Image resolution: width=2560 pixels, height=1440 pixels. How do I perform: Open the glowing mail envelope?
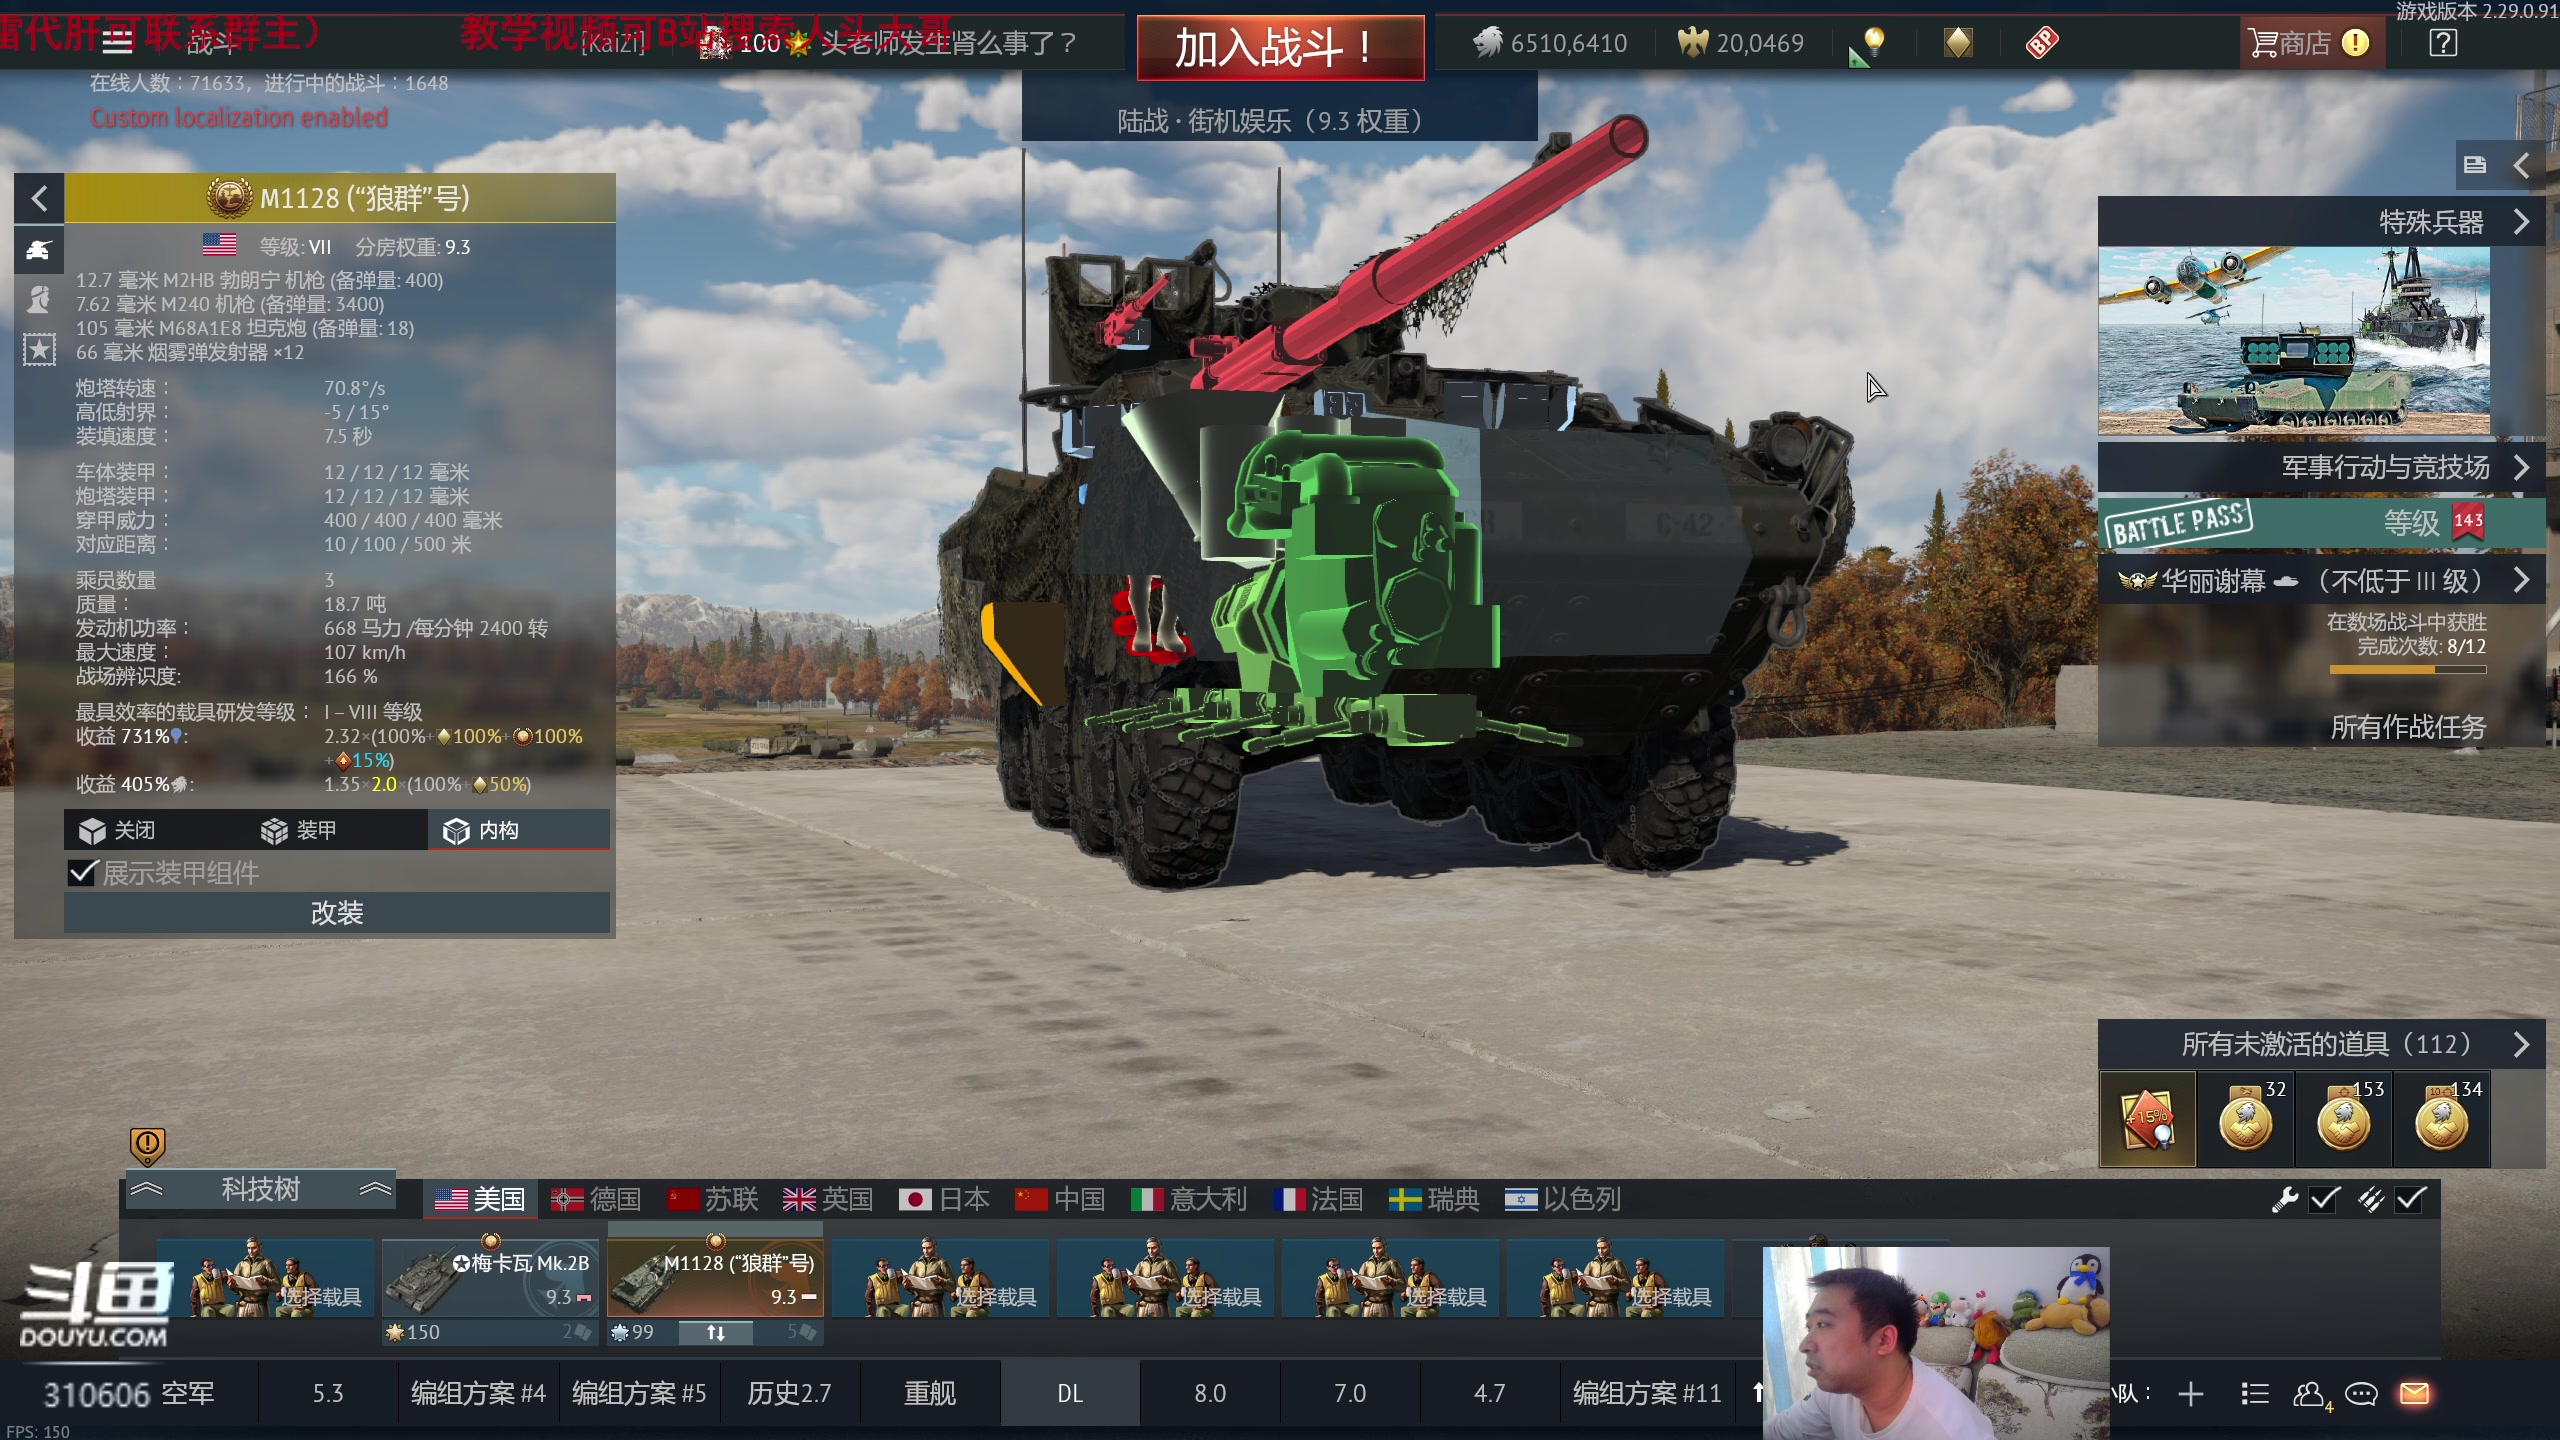coord(2415,1394)
